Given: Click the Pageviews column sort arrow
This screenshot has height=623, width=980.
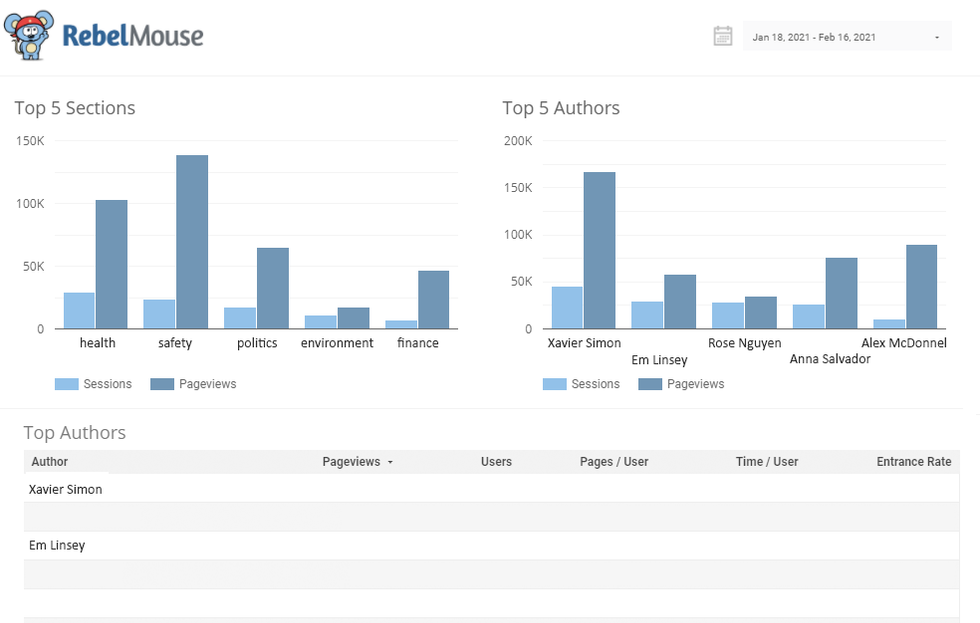Looking at the screenshot, I should coord(390,462).
